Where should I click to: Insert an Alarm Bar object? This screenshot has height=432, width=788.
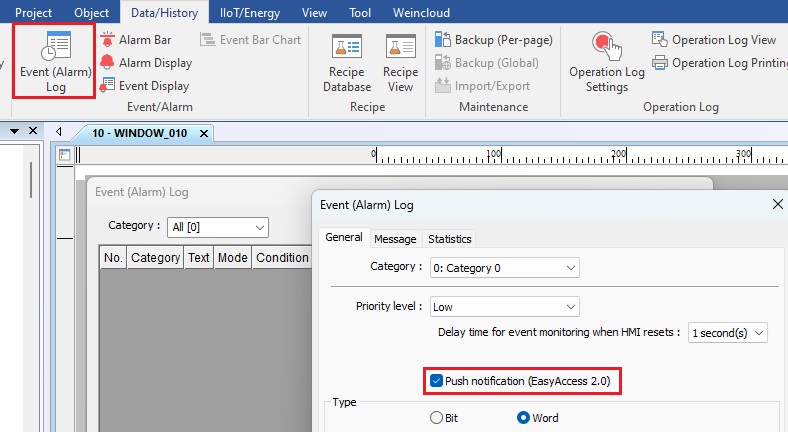(136, 40)
